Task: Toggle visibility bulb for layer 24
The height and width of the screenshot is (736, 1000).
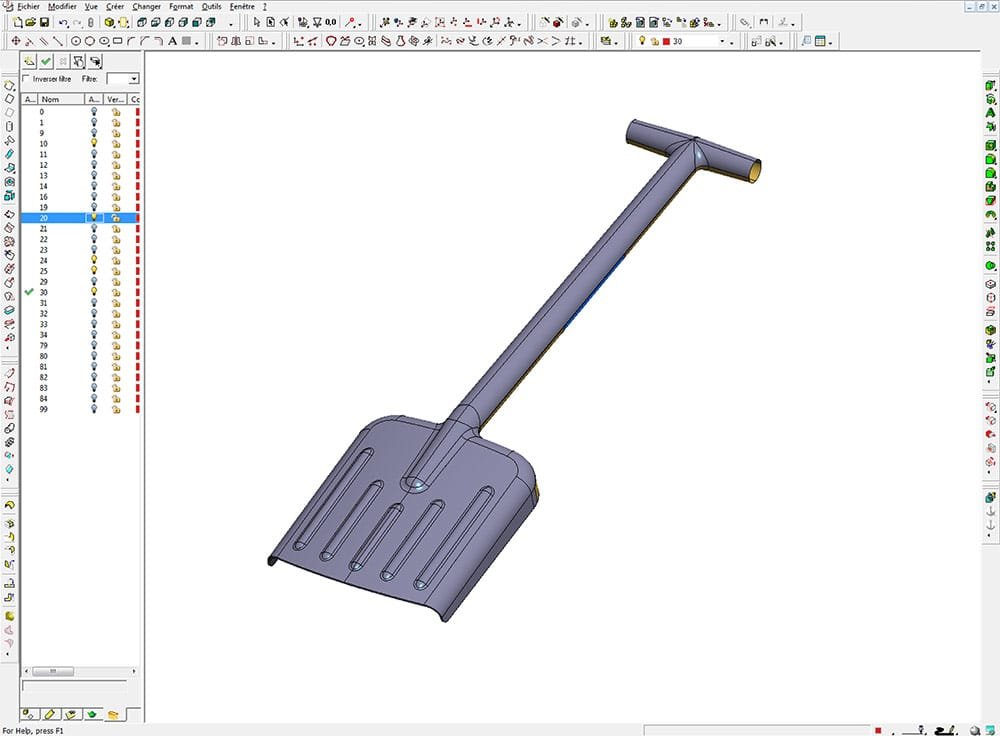Action: pyautogui.click(x=94, y=260)
